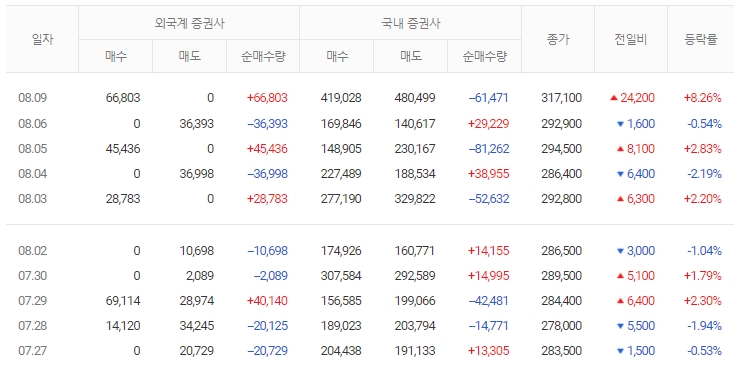Click the -1.94% change rate

tap(704, 326)
